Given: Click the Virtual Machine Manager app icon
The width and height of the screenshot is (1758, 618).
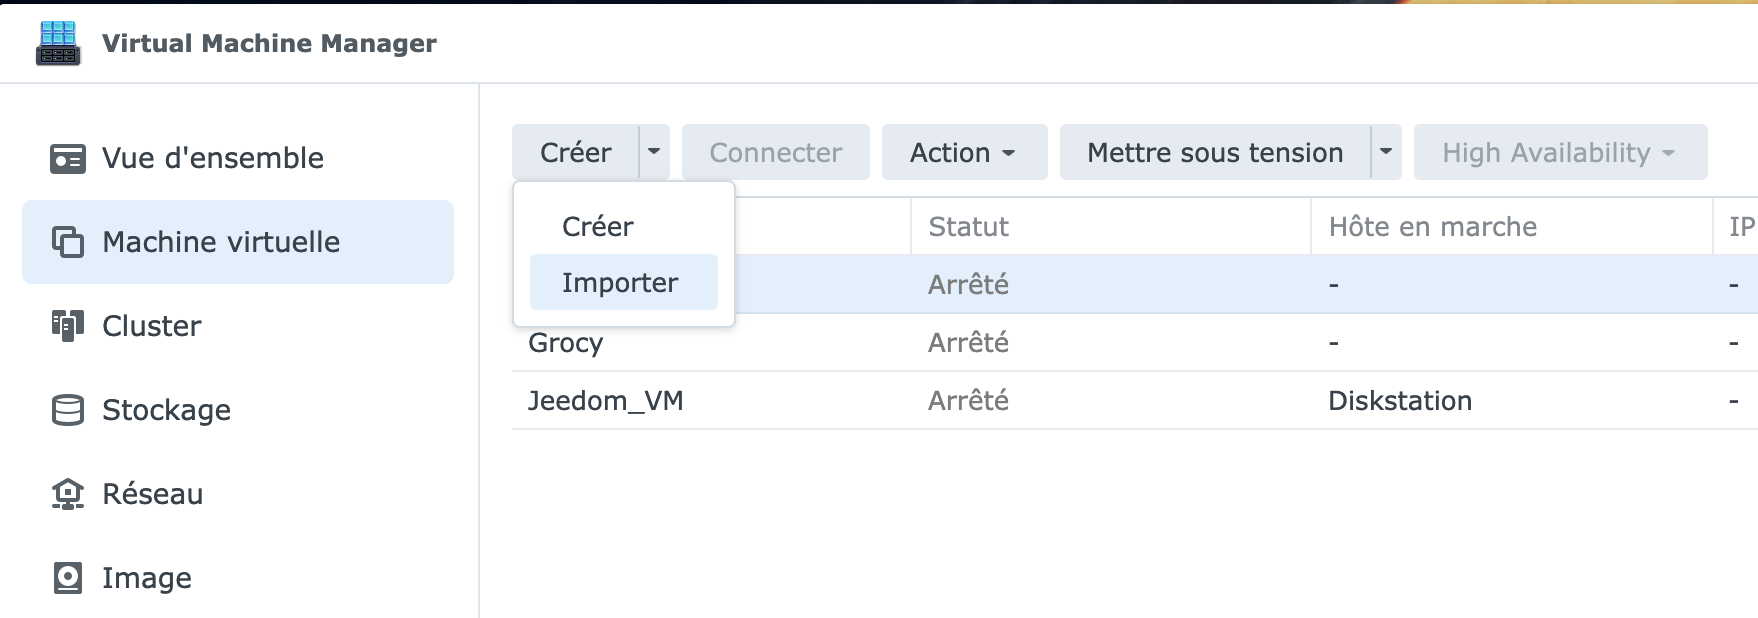Looking at the screenshot, I should [x=58, y=43].
